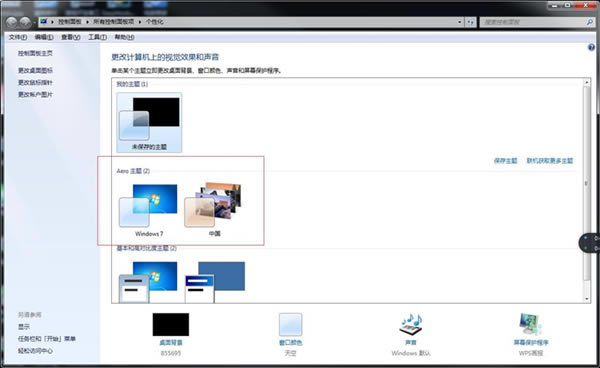Click 个性化 in the address breadcrumb
The height and width of the screenshot is (368, 600).
pyautogui.click(x=154, y=22)
